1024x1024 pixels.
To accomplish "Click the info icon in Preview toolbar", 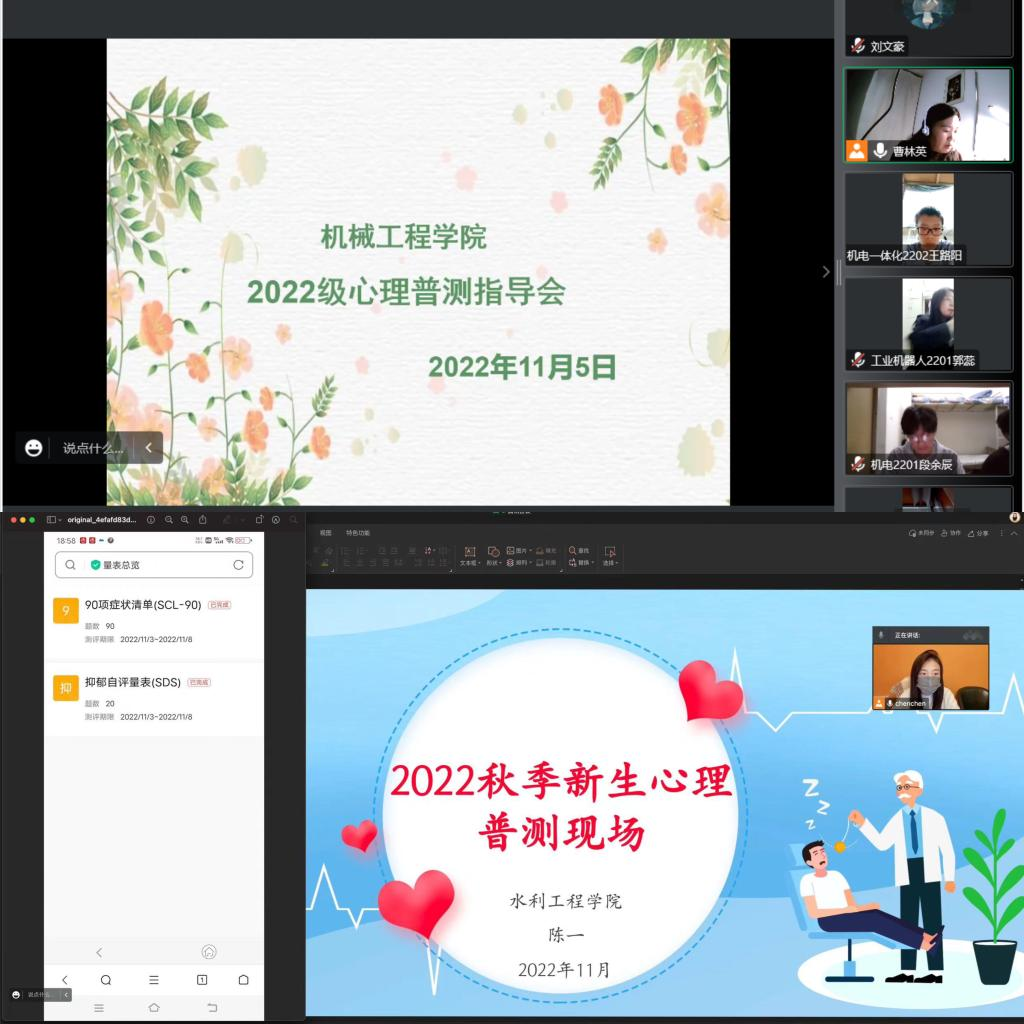I will pos(151,520).
